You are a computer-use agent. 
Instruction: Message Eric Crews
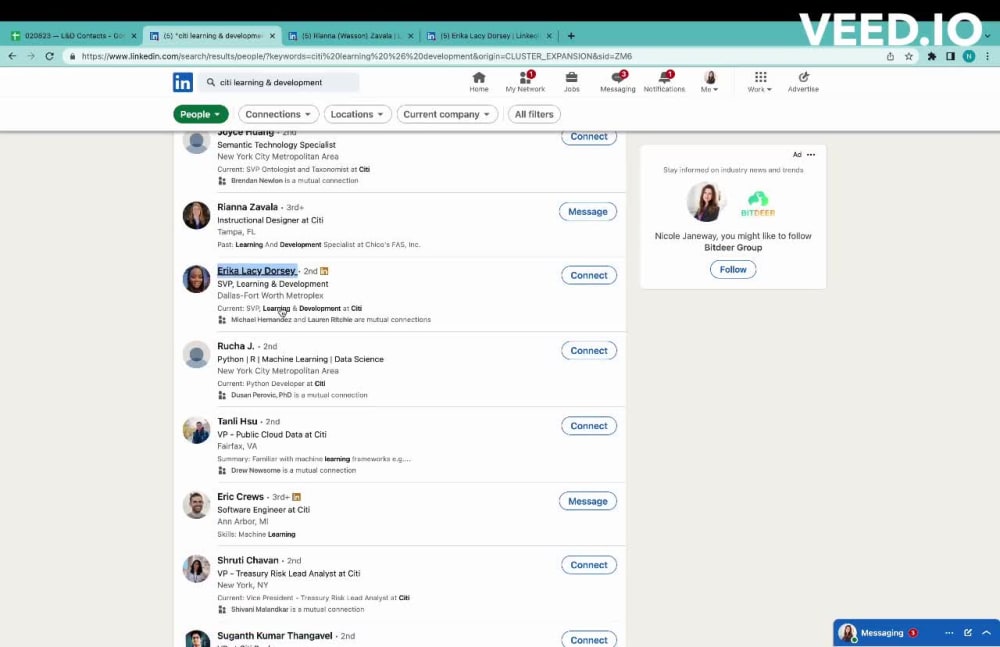tap(587, 500)
